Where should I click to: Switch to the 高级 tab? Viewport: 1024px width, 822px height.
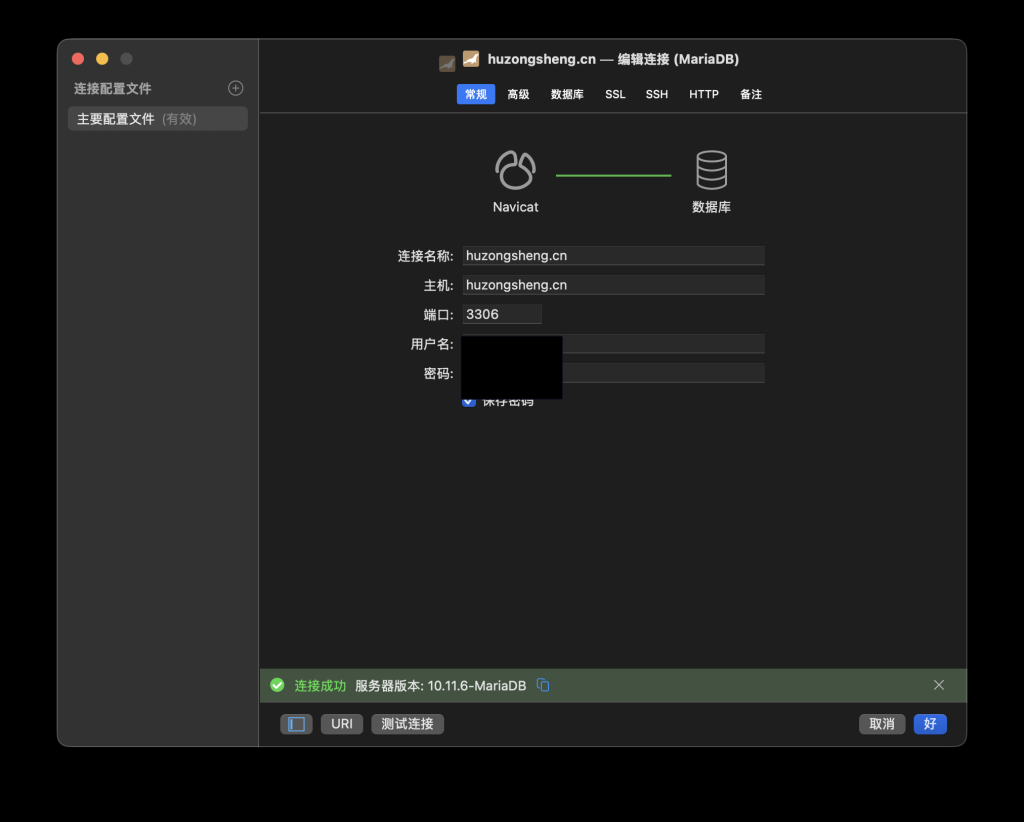point(518,94)
